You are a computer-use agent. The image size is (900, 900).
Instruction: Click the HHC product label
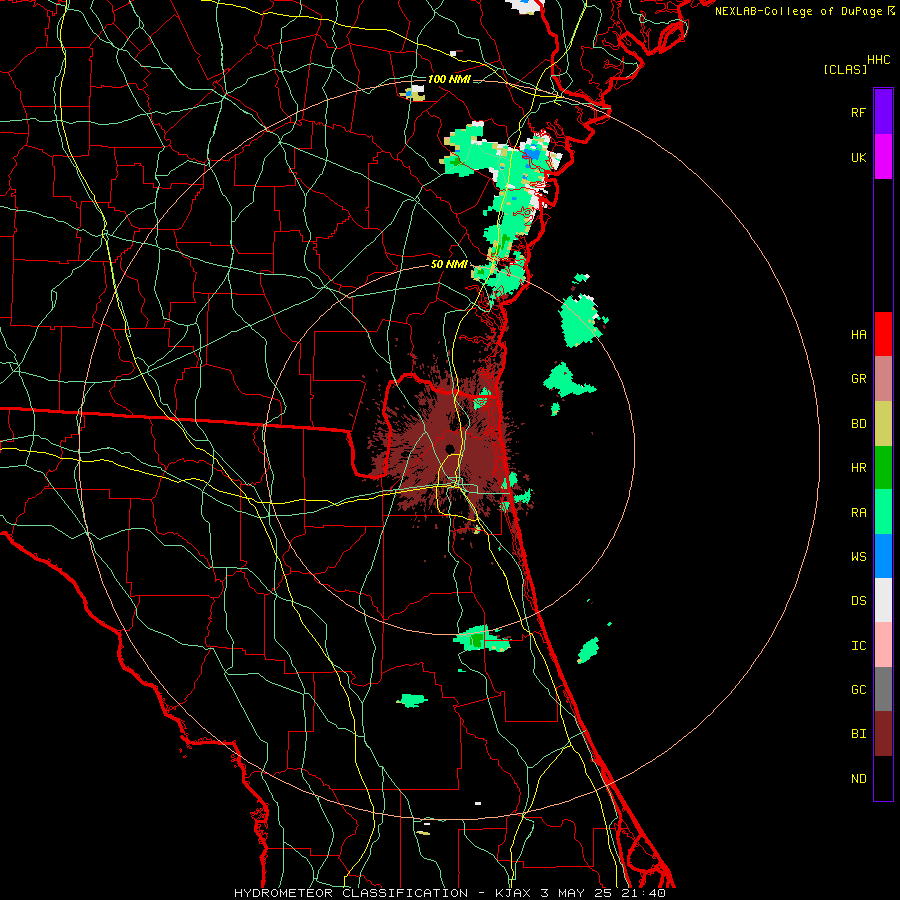878,60
